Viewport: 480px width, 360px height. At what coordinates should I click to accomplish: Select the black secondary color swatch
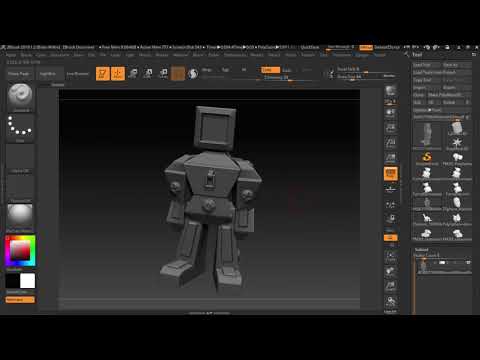click(x=12, y=281)
